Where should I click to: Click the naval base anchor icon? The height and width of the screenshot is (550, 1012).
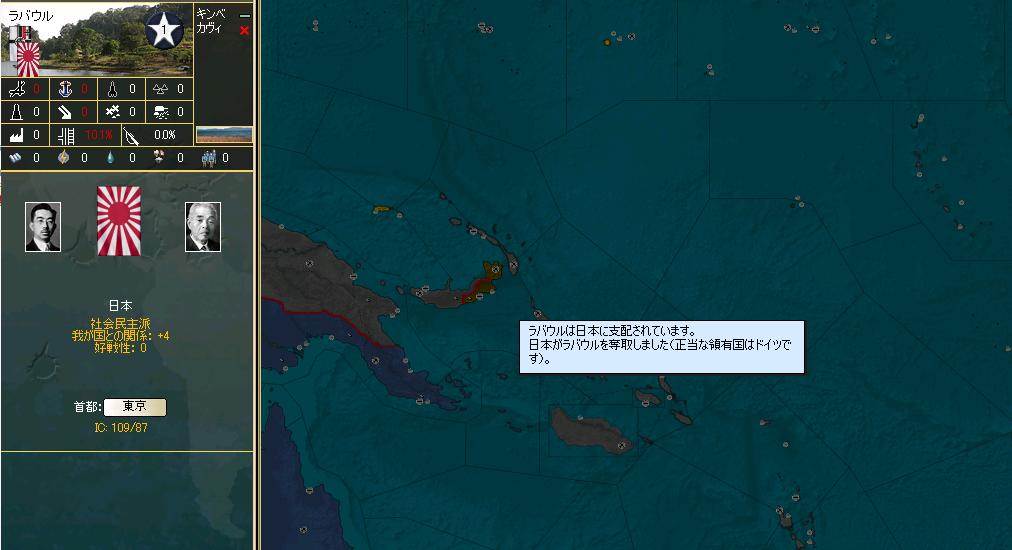click(x=65, y=88)
